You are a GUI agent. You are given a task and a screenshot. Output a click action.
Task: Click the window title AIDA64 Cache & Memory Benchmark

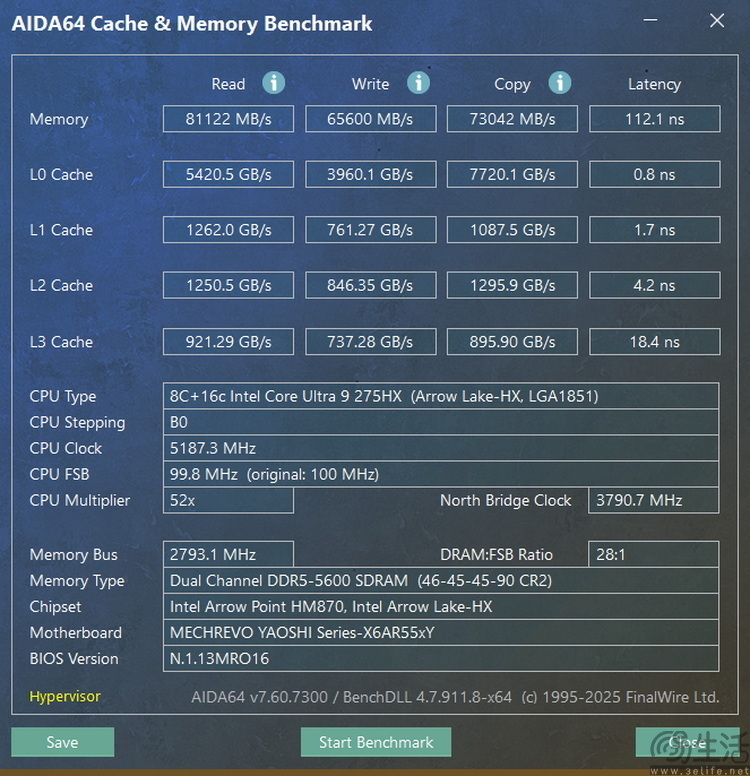click(x=192, y=24)
